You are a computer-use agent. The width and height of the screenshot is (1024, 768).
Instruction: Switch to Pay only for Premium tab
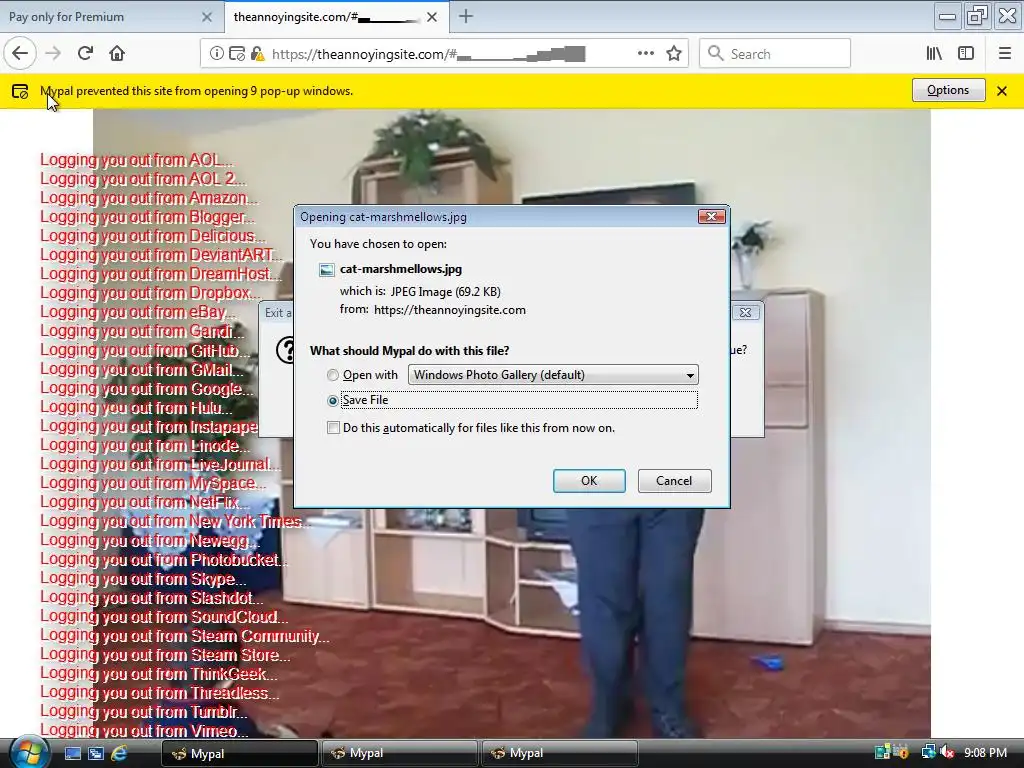click(112, 17)
